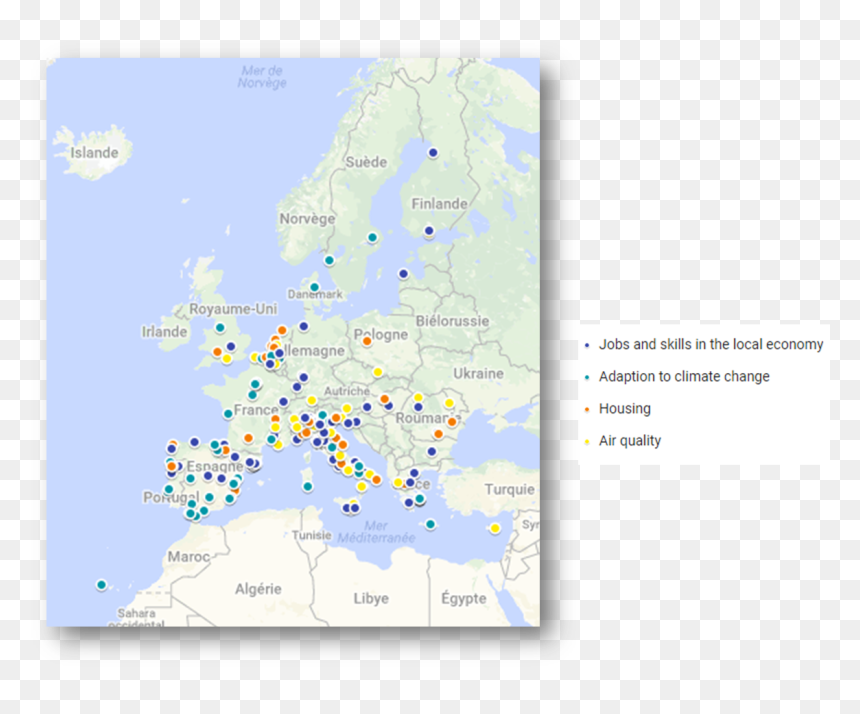The height and width of the screenshot is (714, 860).
Task: Select the yellow marker on Cyprus
Action: point(495,528)
